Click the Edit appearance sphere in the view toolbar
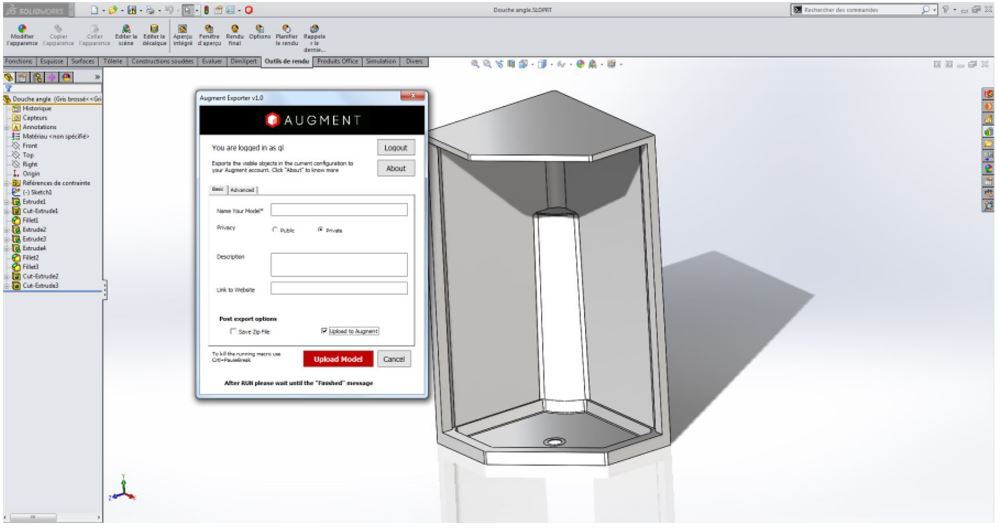This screenshot has width=998, height=529. tap(580, 64)
